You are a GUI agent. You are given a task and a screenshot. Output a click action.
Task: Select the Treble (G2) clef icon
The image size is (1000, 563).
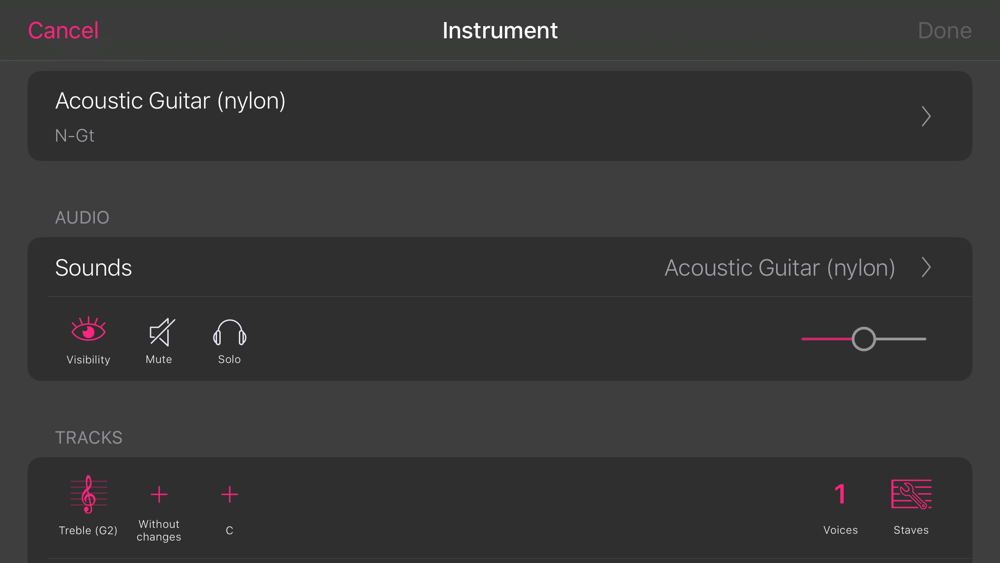click(88, 494)
